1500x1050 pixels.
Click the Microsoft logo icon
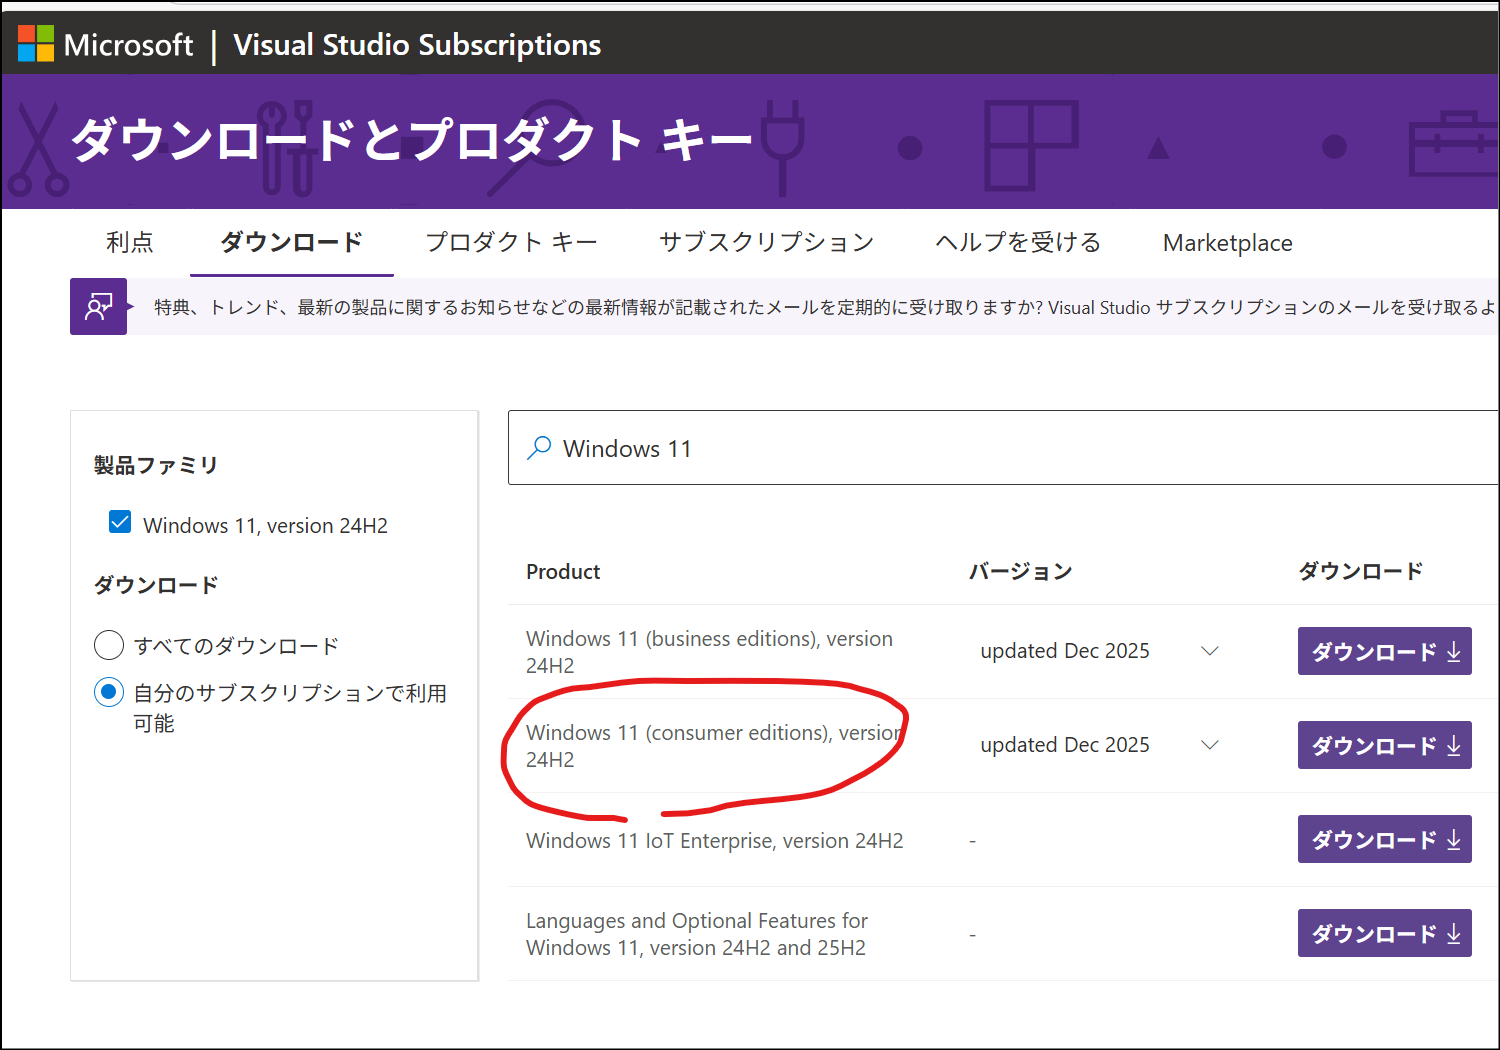click(36, 44)
